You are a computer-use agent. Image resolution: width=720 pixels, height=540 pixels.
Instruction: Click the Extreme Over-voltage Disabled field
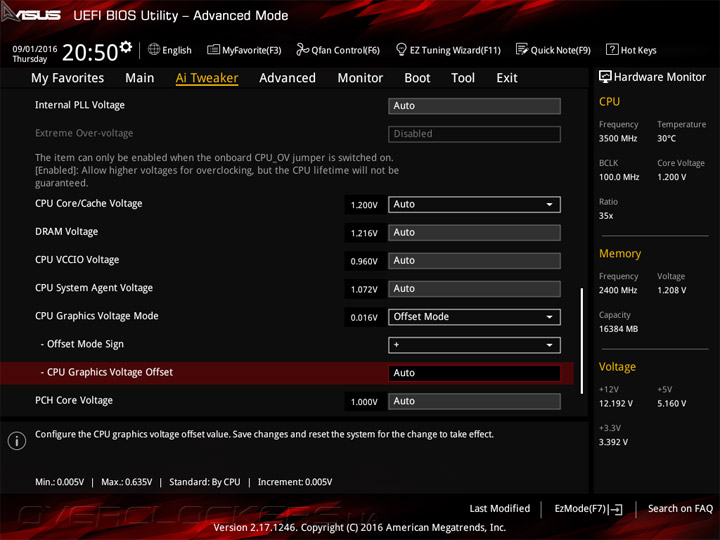474,134
